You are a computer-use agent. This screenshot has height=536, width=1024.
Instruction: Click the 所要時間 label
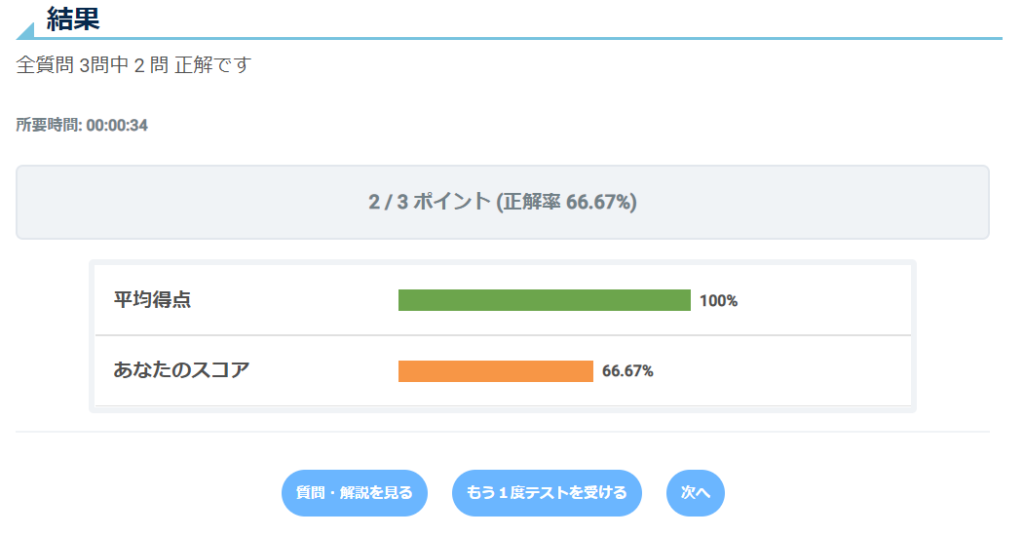49,126
